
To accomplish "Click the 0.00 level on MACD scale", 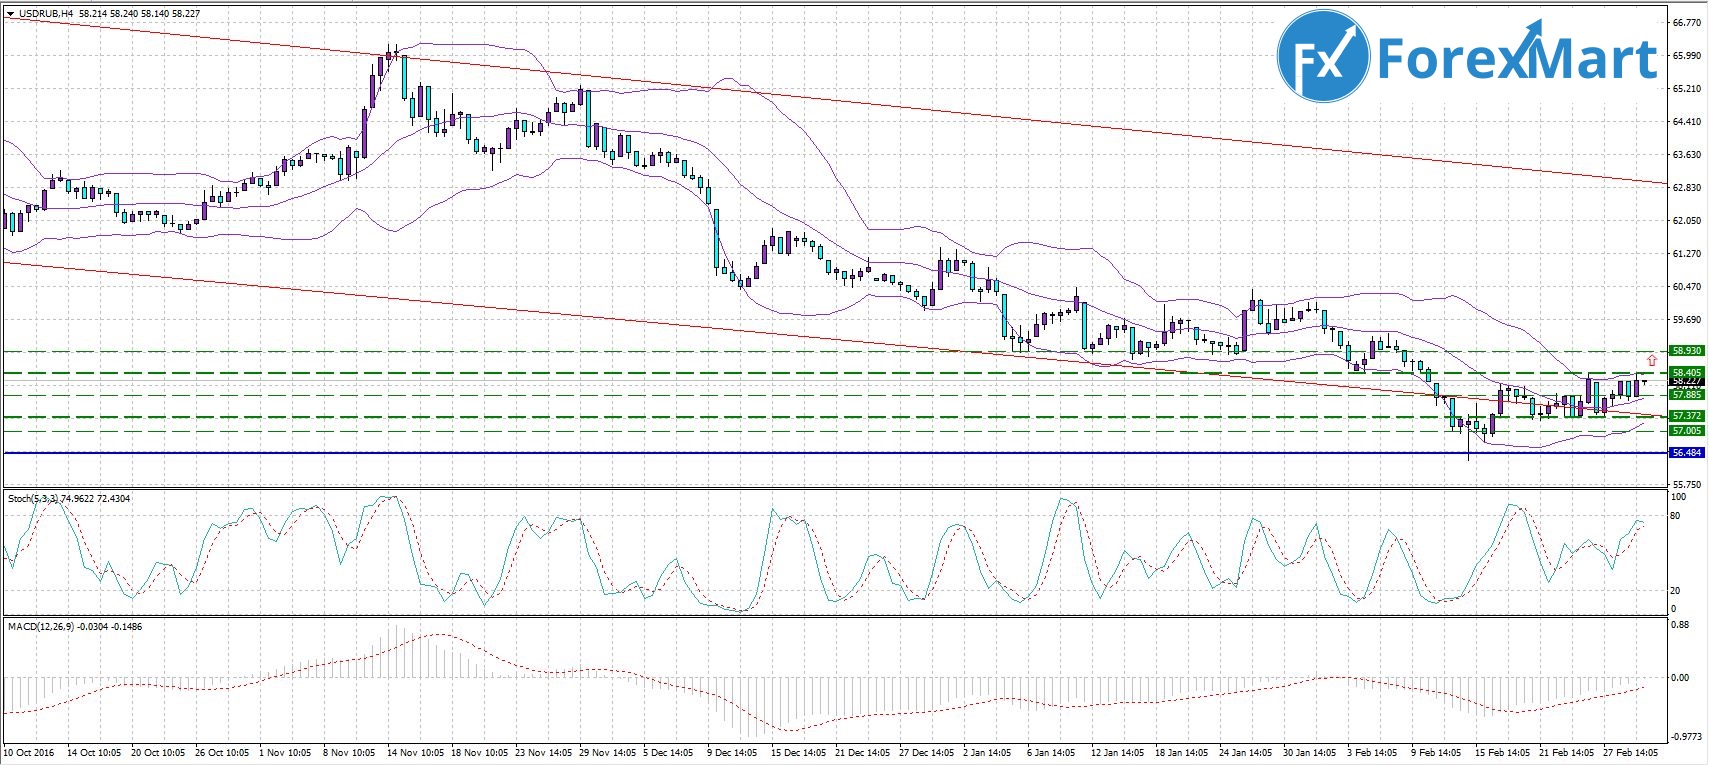I will [1680, 678].
